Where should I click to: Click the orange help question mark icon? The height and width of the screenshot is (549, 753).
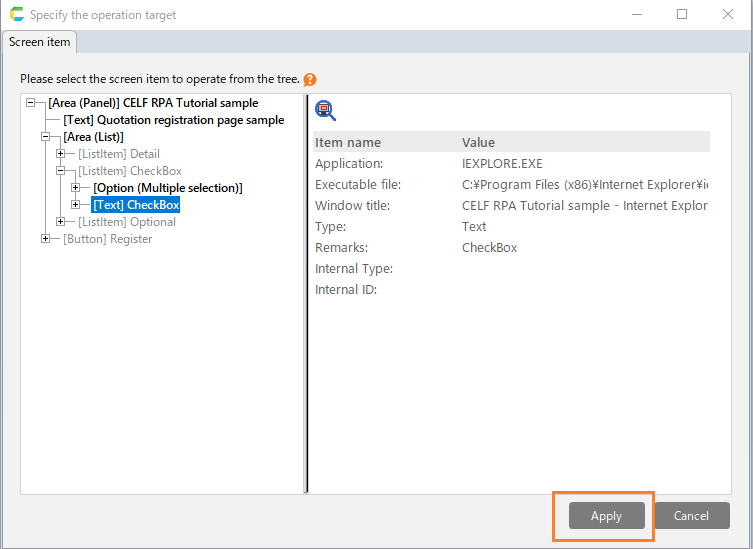point(310,79)
